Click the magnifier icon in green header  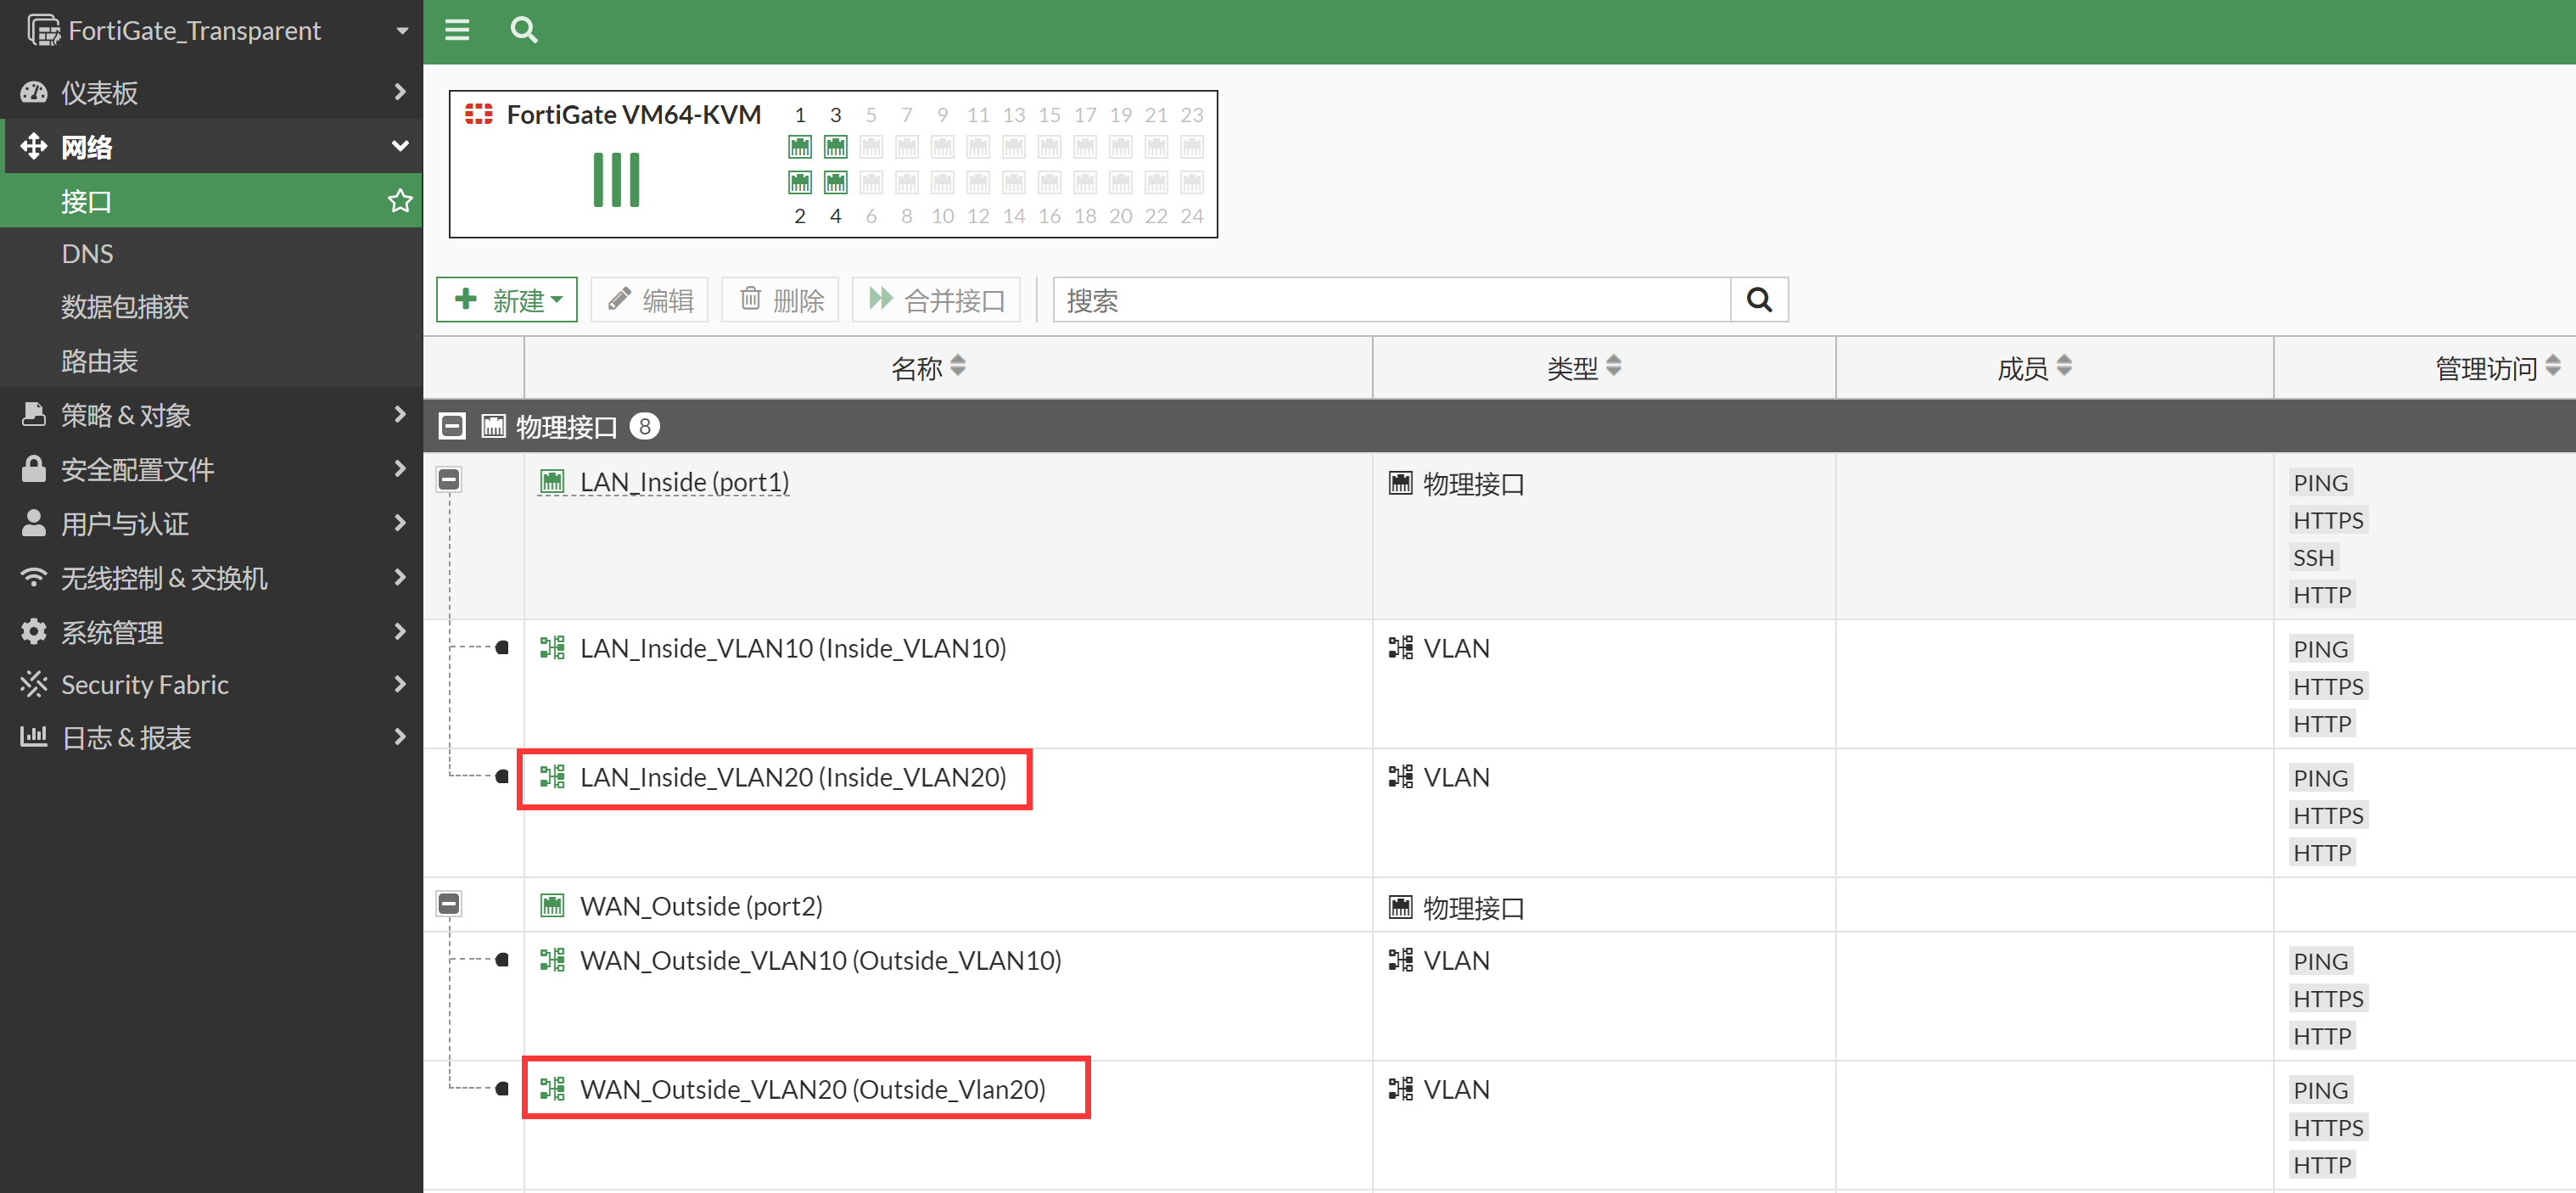pos(523,30)
